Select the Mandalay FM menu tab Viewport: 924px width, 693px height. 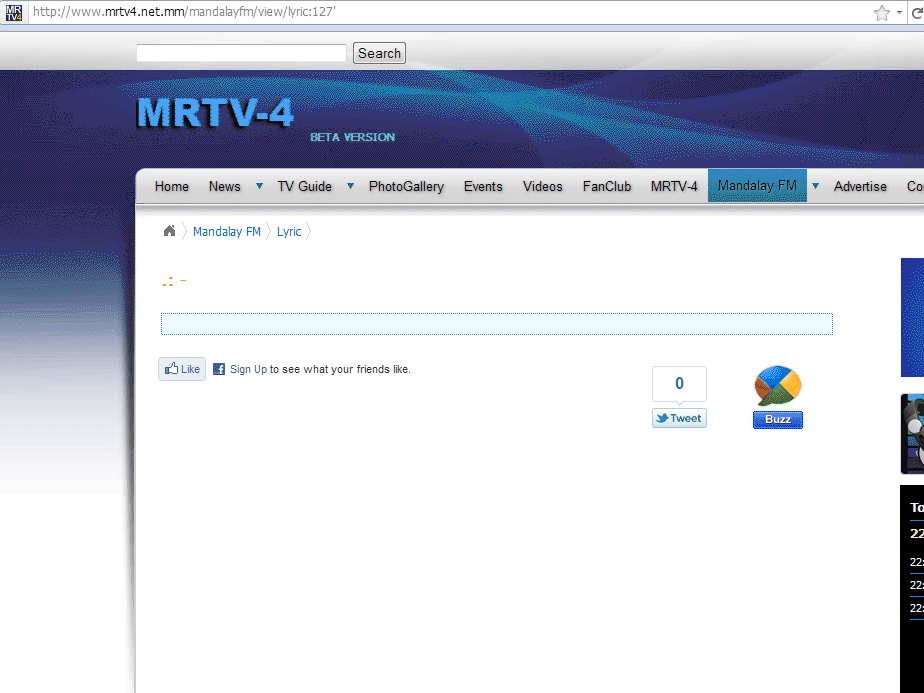tap(757, 186)
